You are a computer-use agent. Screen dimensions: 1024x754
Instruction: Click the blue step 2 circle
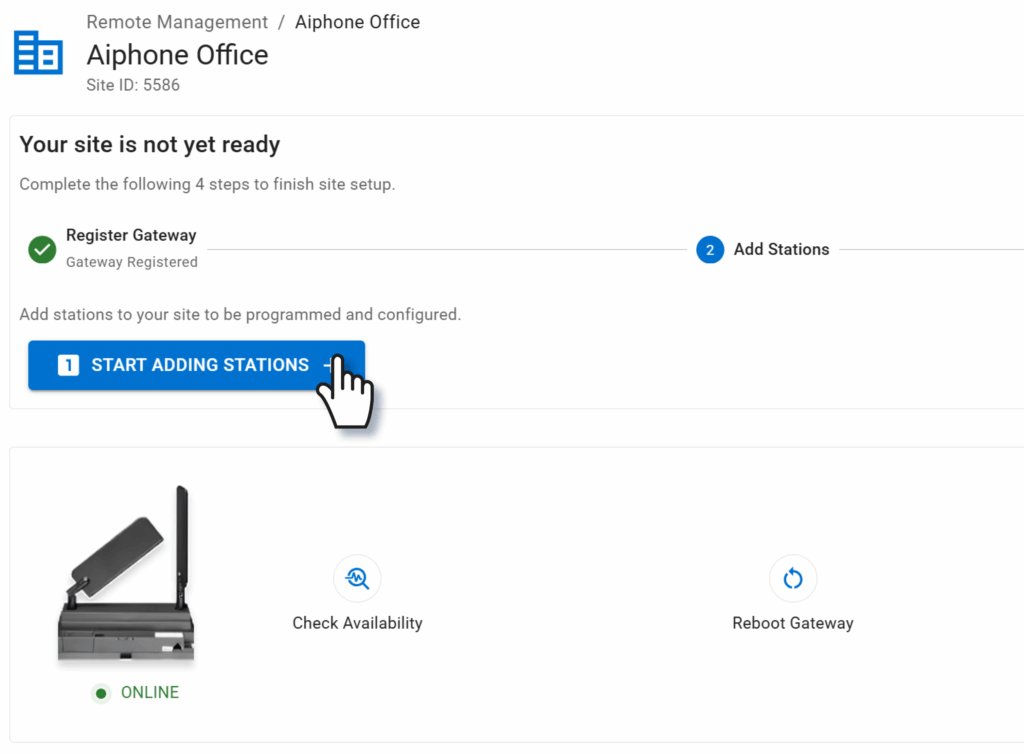[710, 250]
